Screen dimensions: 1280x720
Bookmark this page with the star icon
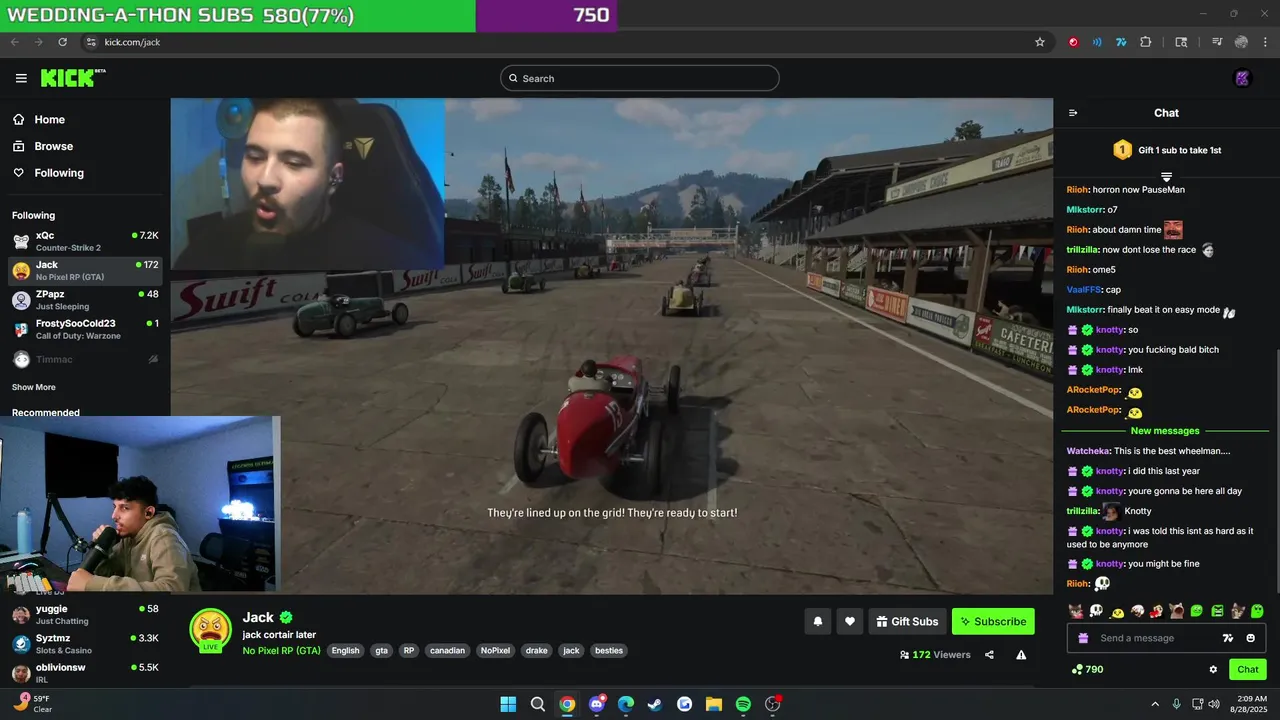(x=1040, y=42)
